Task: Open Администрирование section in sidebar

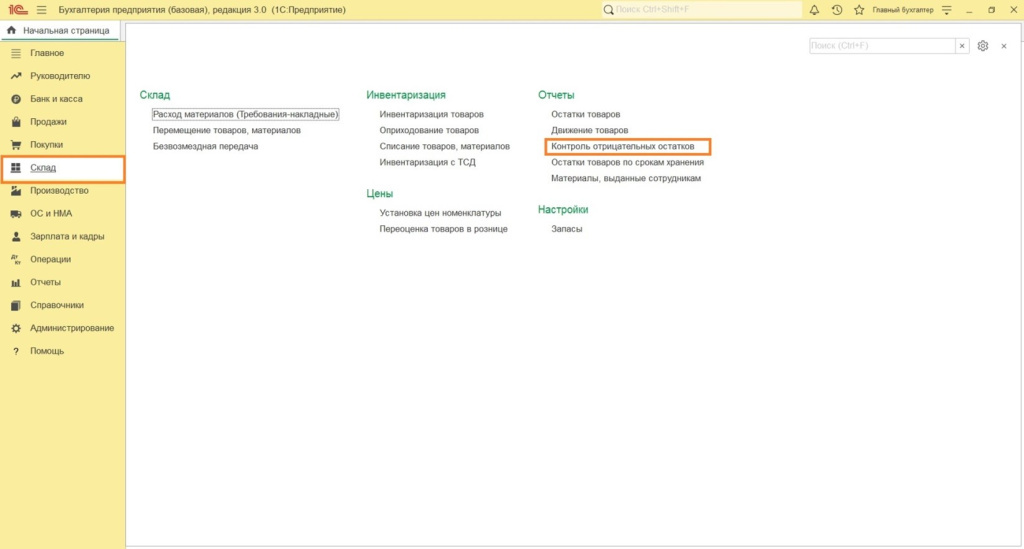Action: tap(71, 328)
